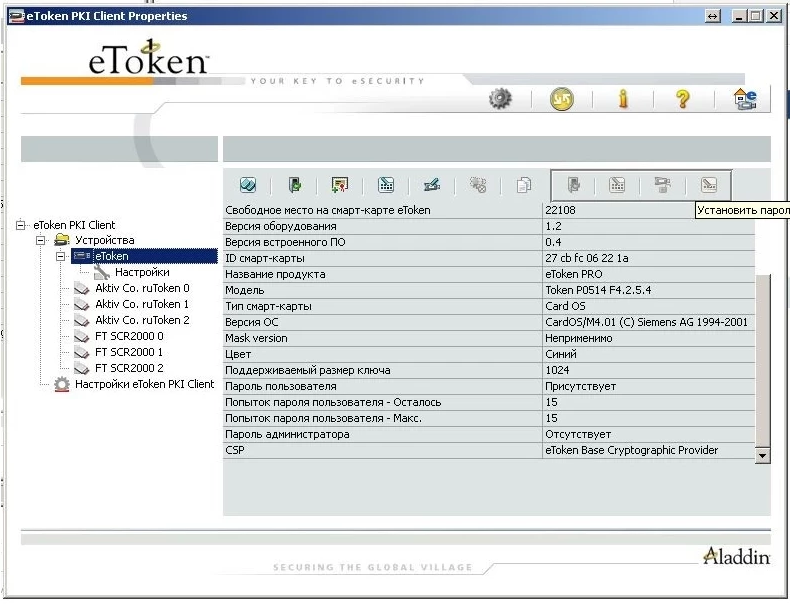Click the folder icon next to Устройства

(61, 240)
